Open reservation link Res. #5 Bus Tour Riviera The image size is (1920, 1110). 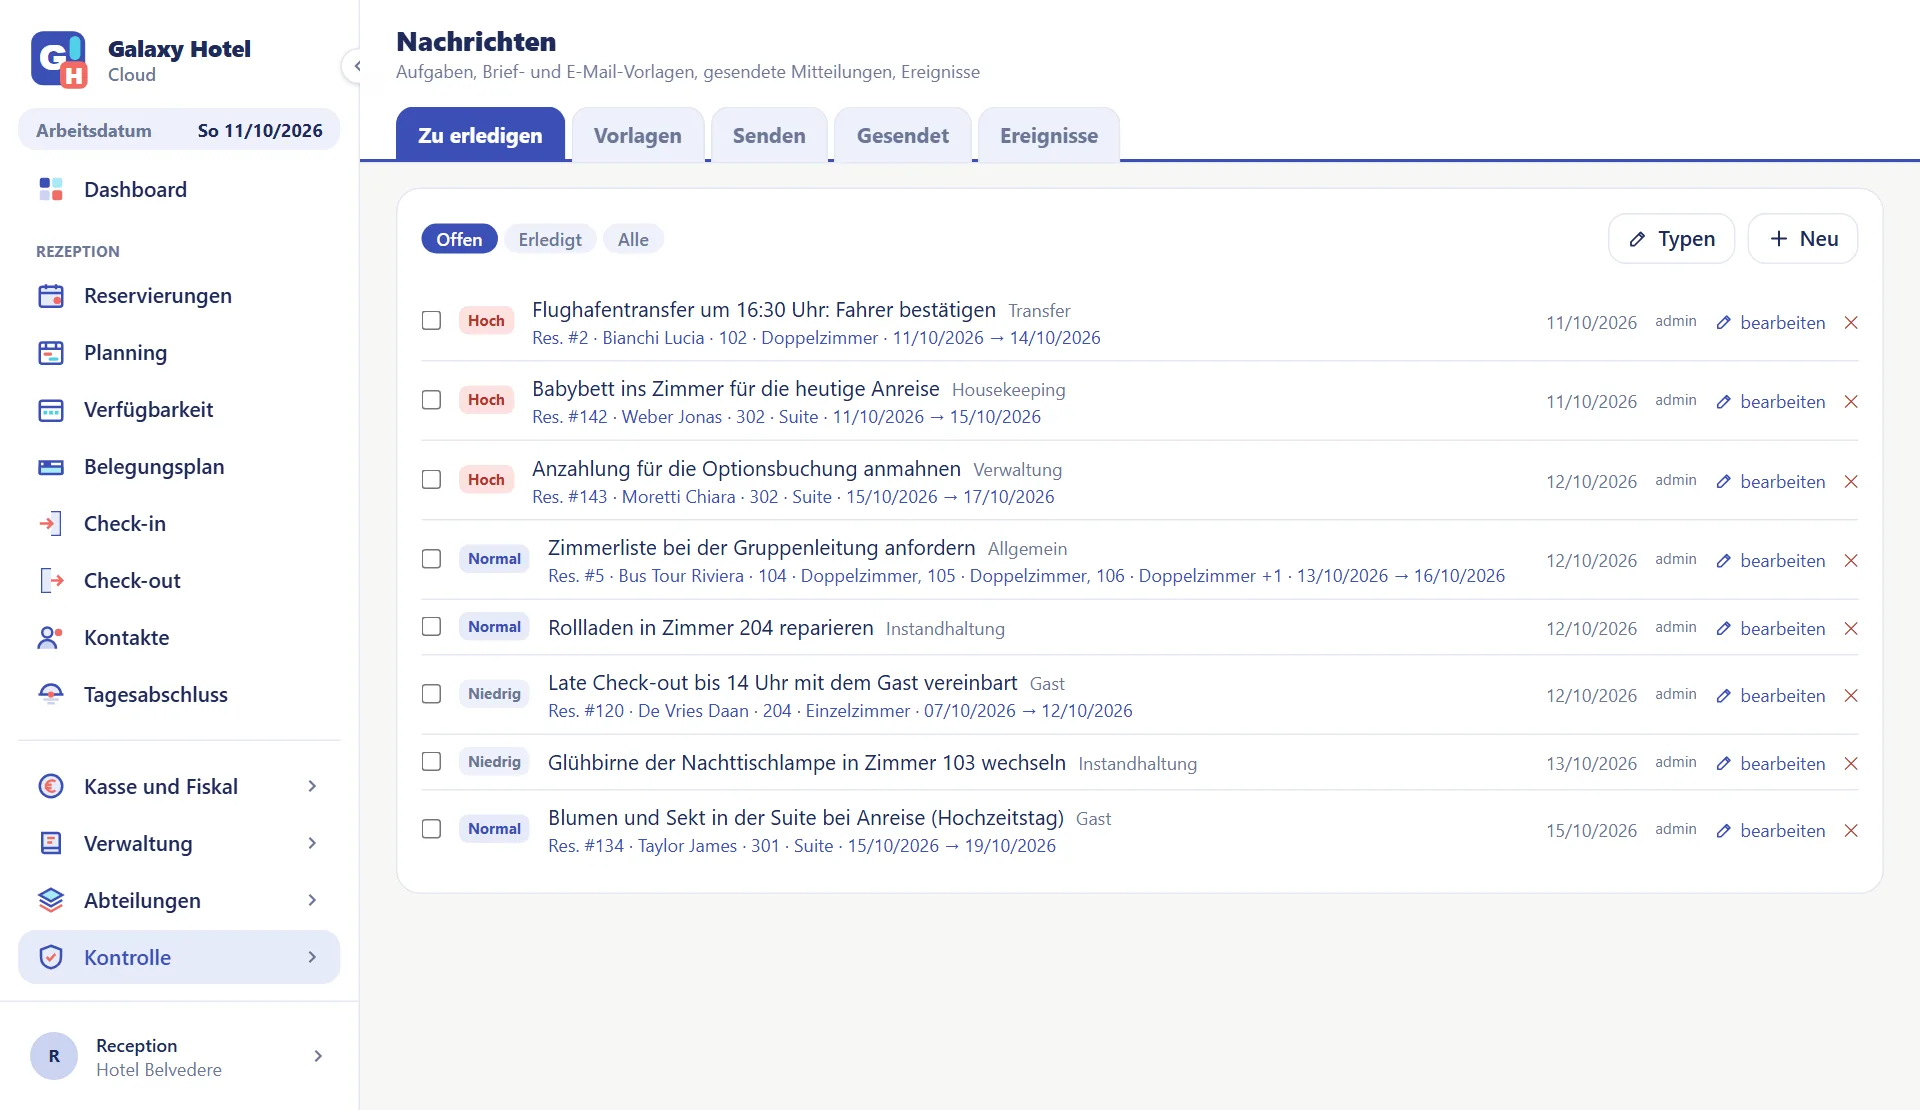[x=1026, y=576]
